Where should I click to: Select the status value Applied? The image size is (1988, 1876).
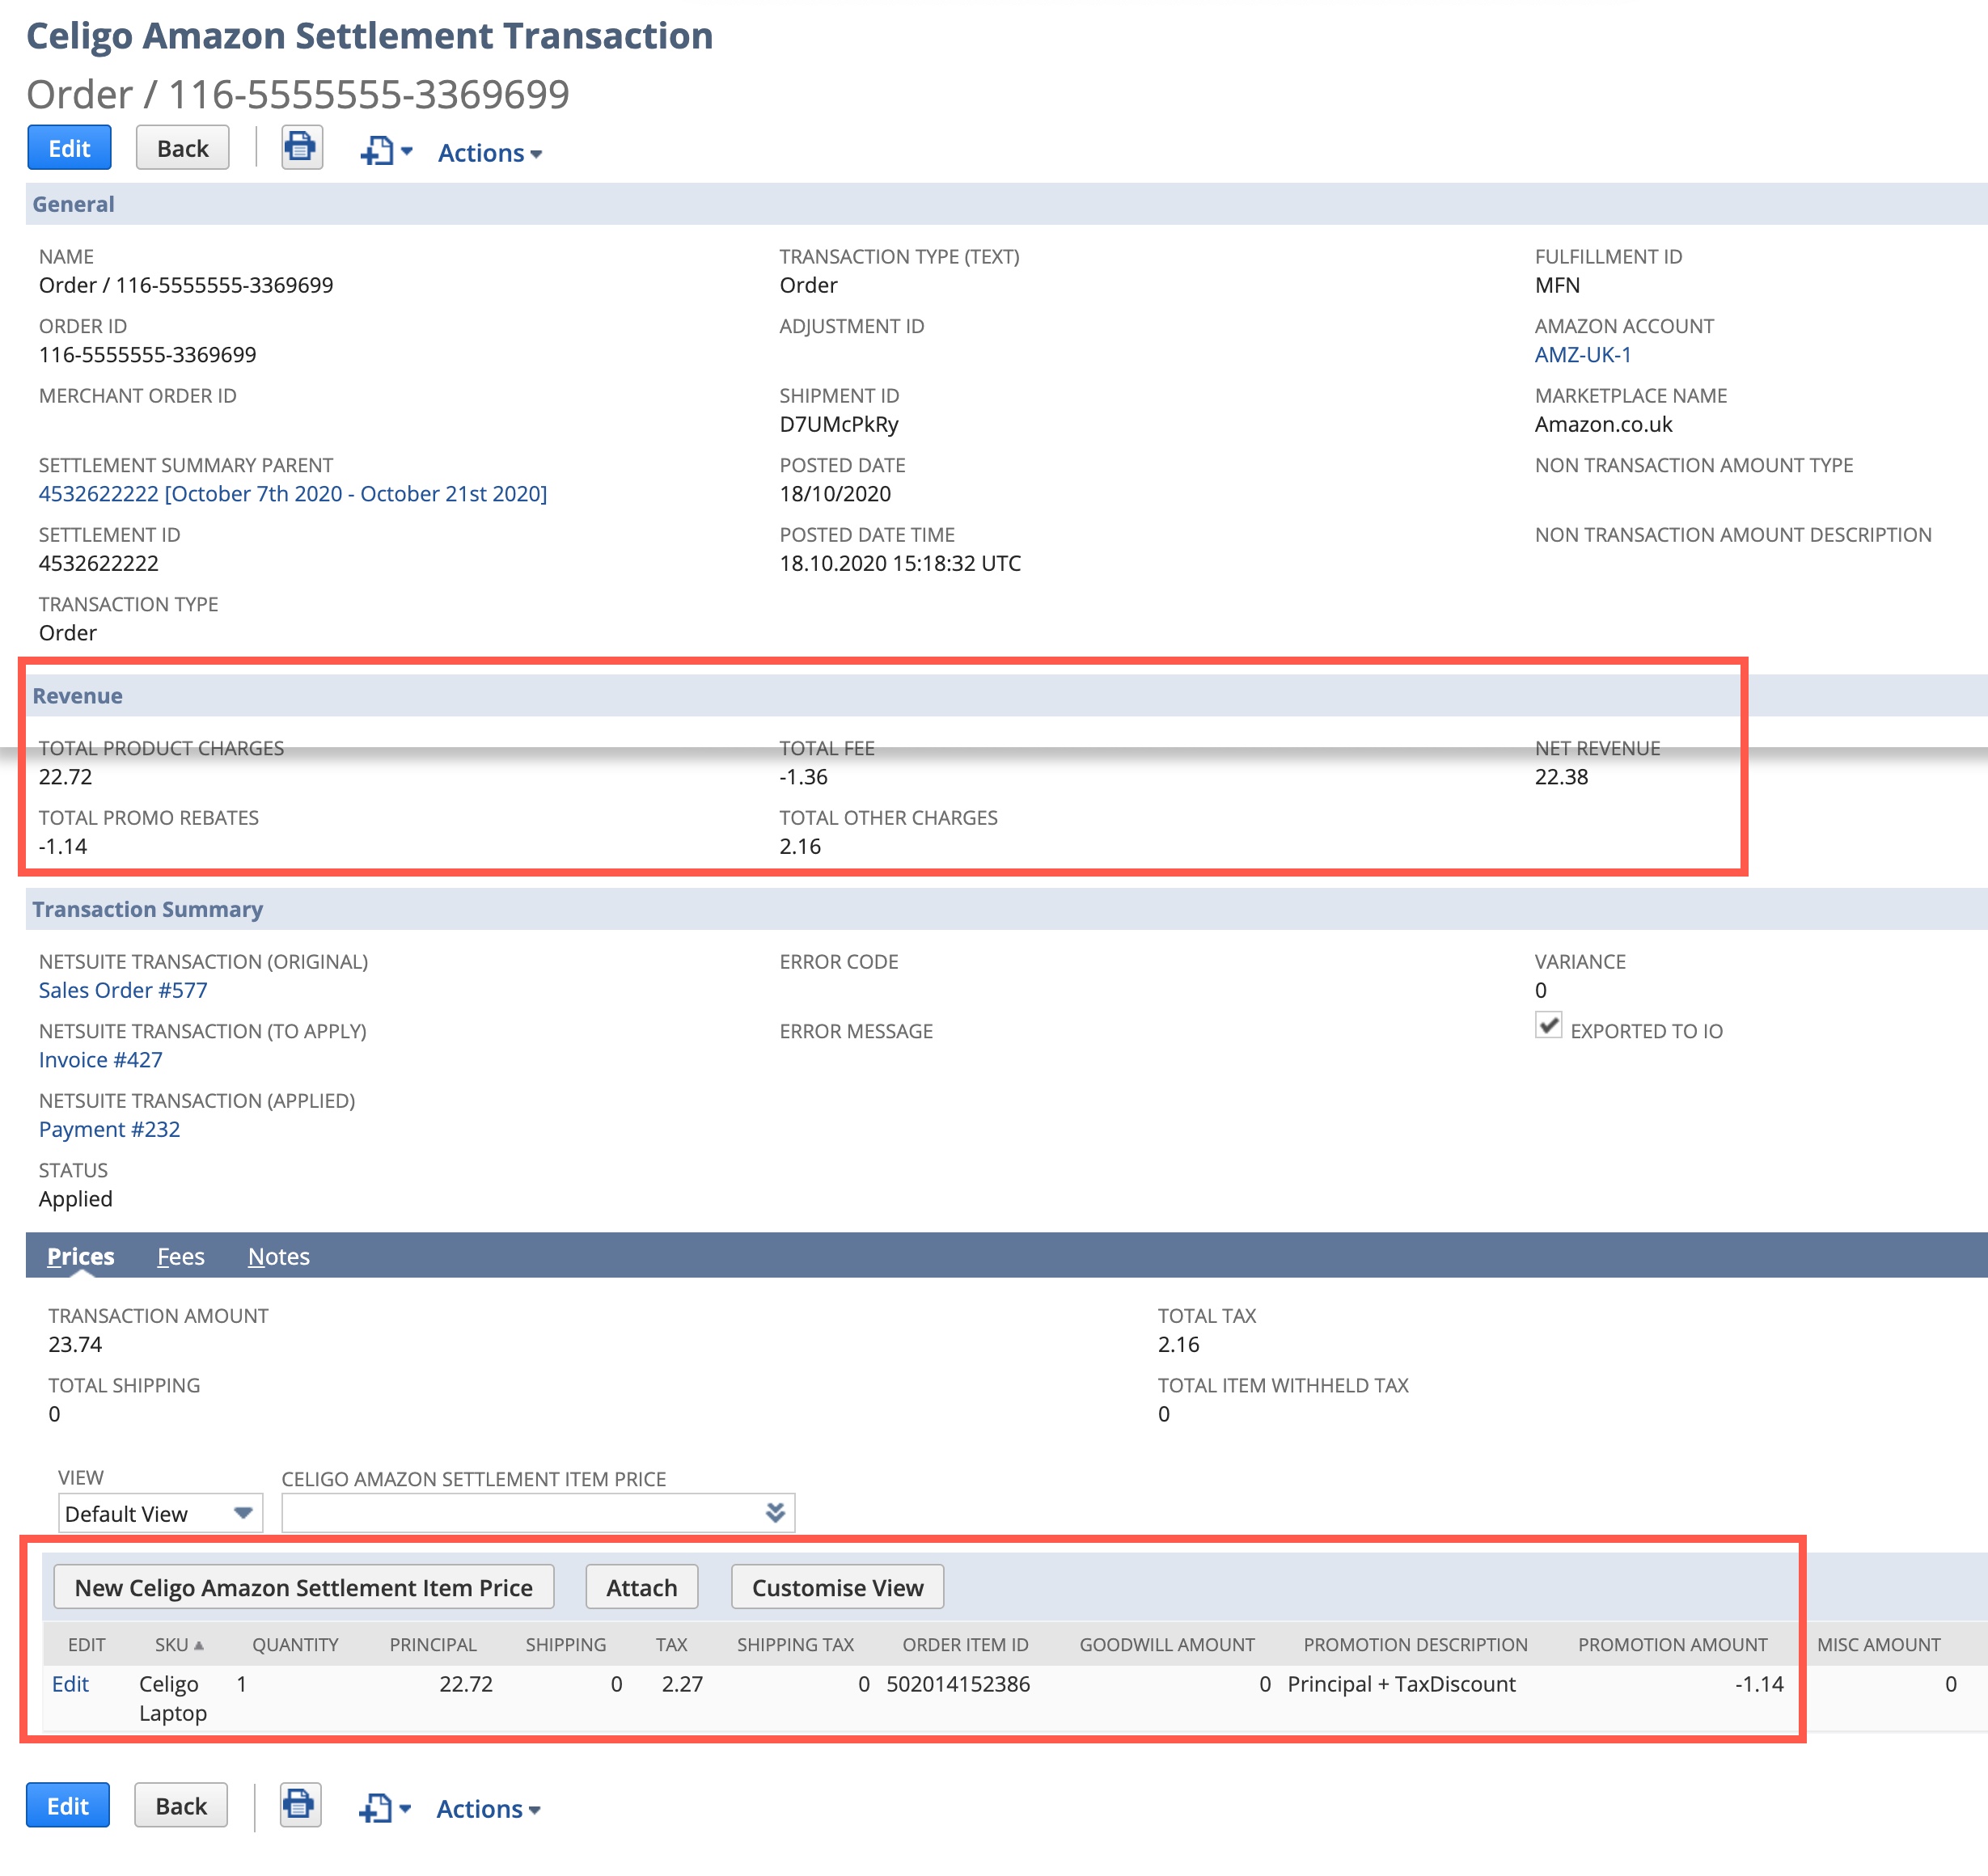coord(75,1199)
